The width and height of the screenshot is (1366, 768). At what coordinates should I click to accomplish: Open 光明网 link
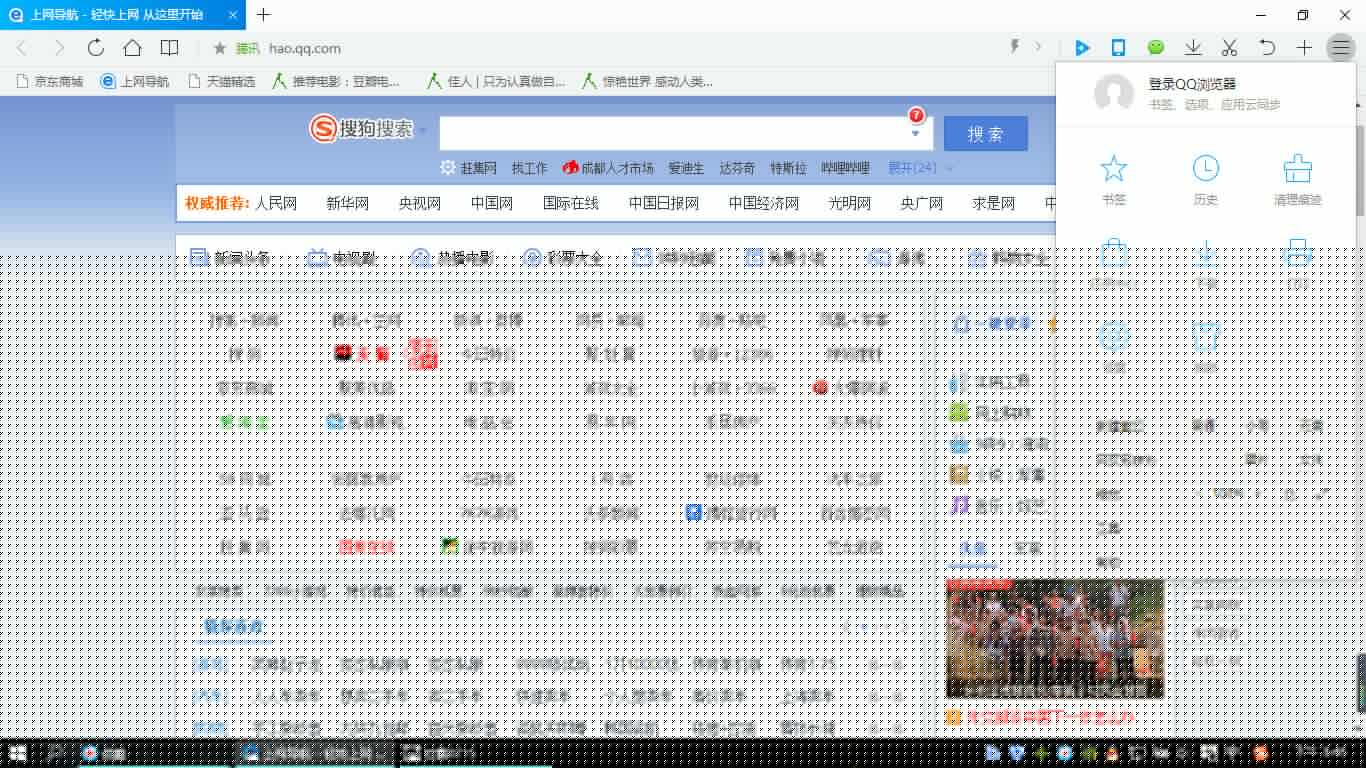click(850, 203)
